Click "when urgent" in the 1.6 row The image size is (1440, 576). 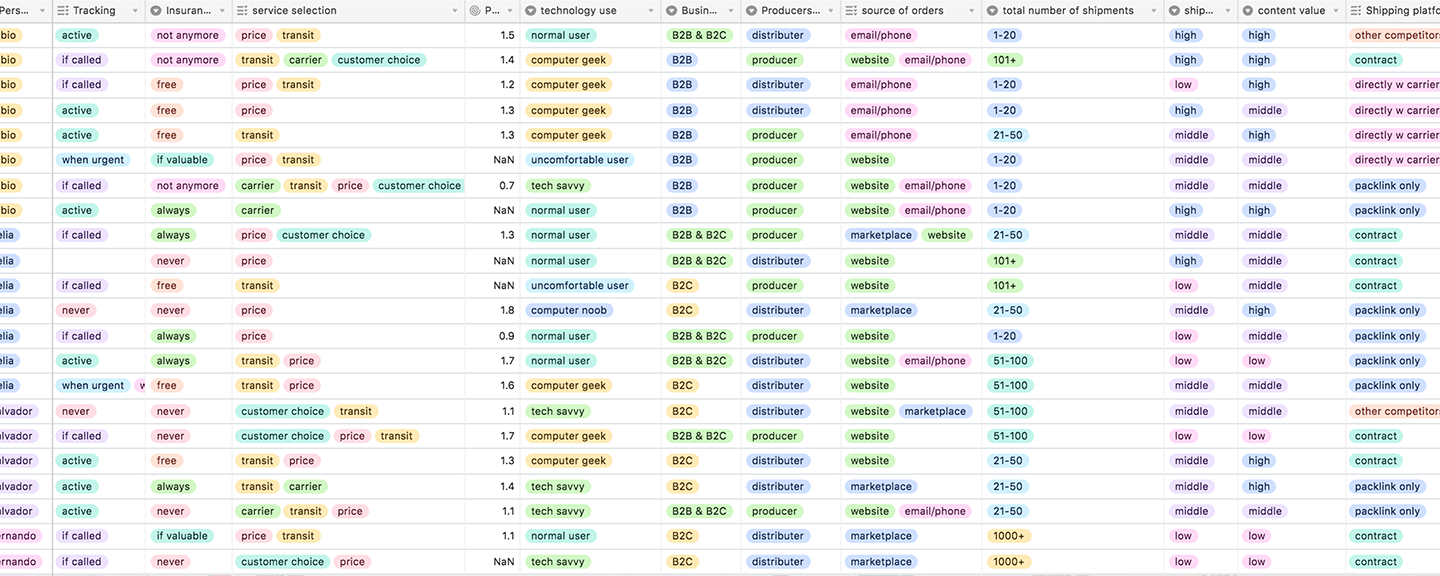point(93,386)
